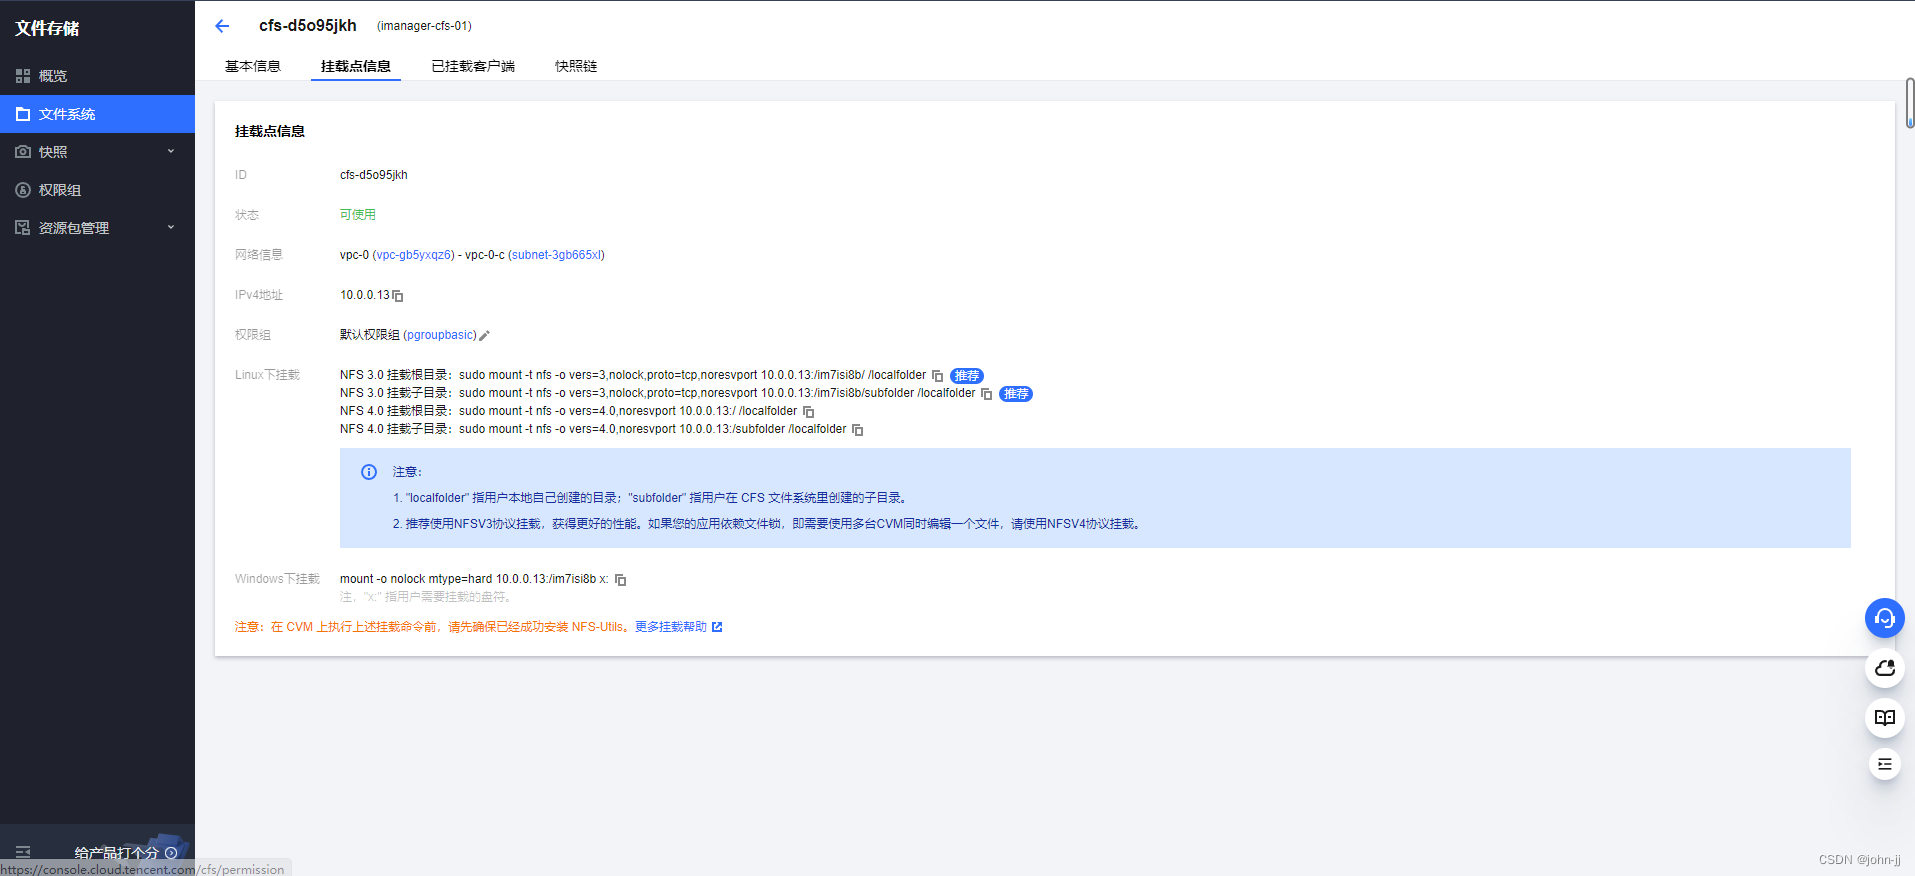The width and height of the screenshot is (1915, 876).
Task: Open the cloud assistant floating button
Action: click(1885, 668)
